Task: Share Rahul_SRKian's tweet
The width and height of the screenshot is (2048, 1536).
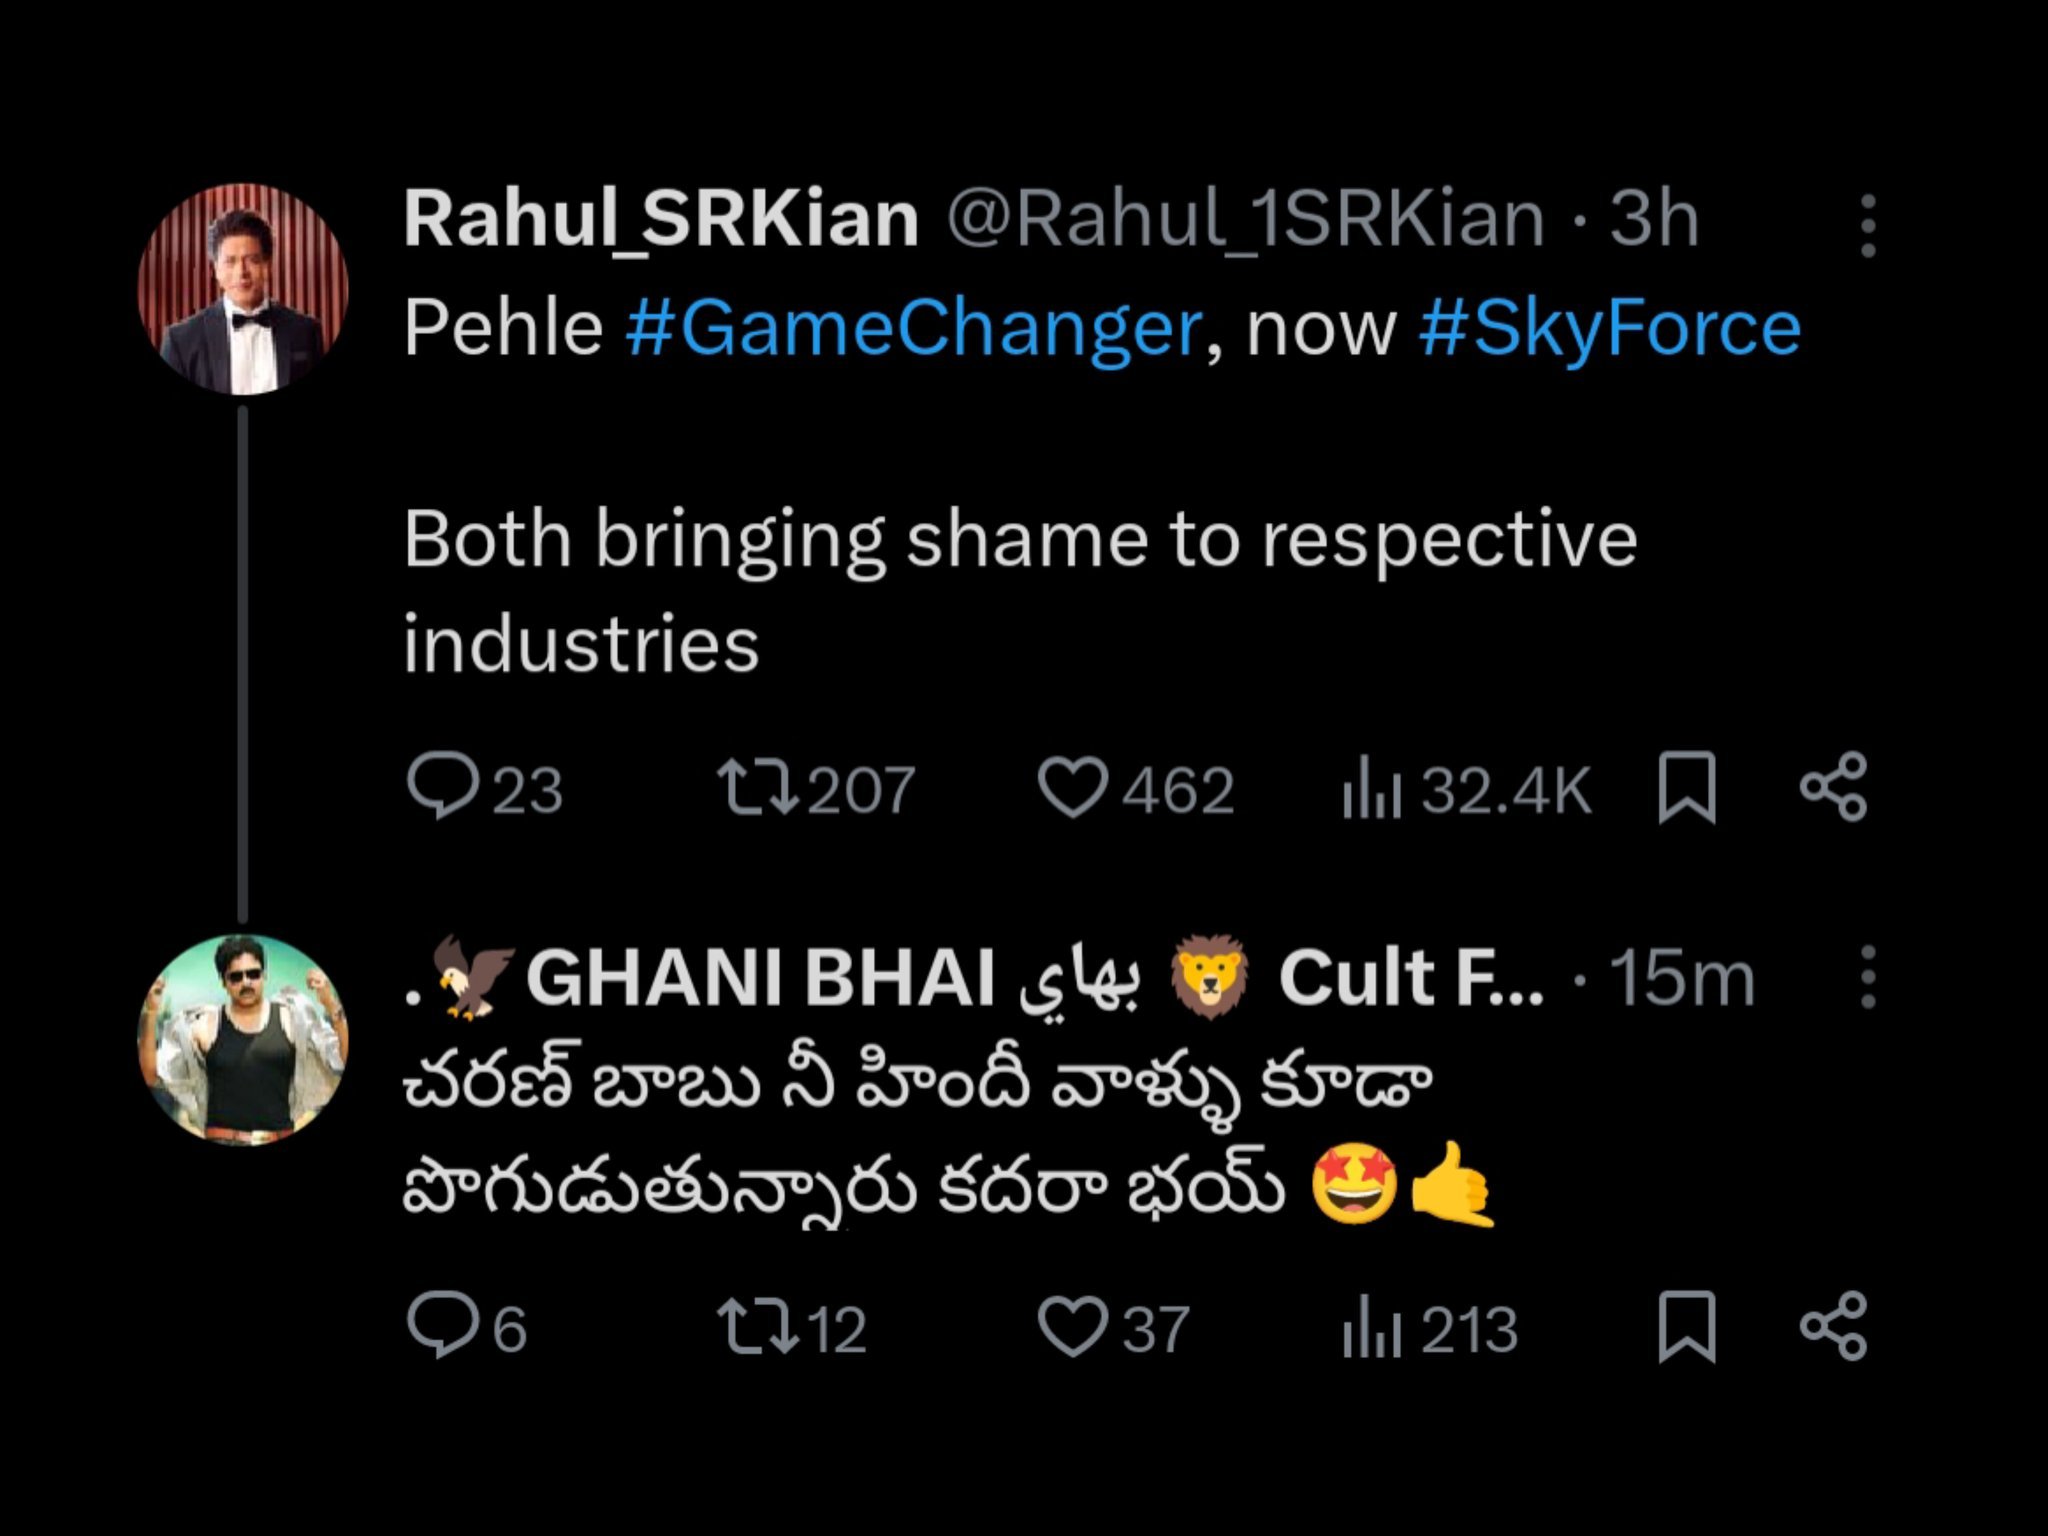Action: [x=1833, y=788]
